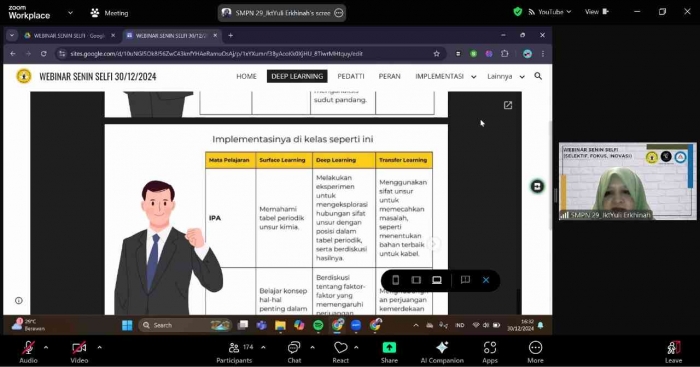Open Zoom Apps
Image resolution: width=700 pixels, height=367 pixels.
click(x=490, y=352)
